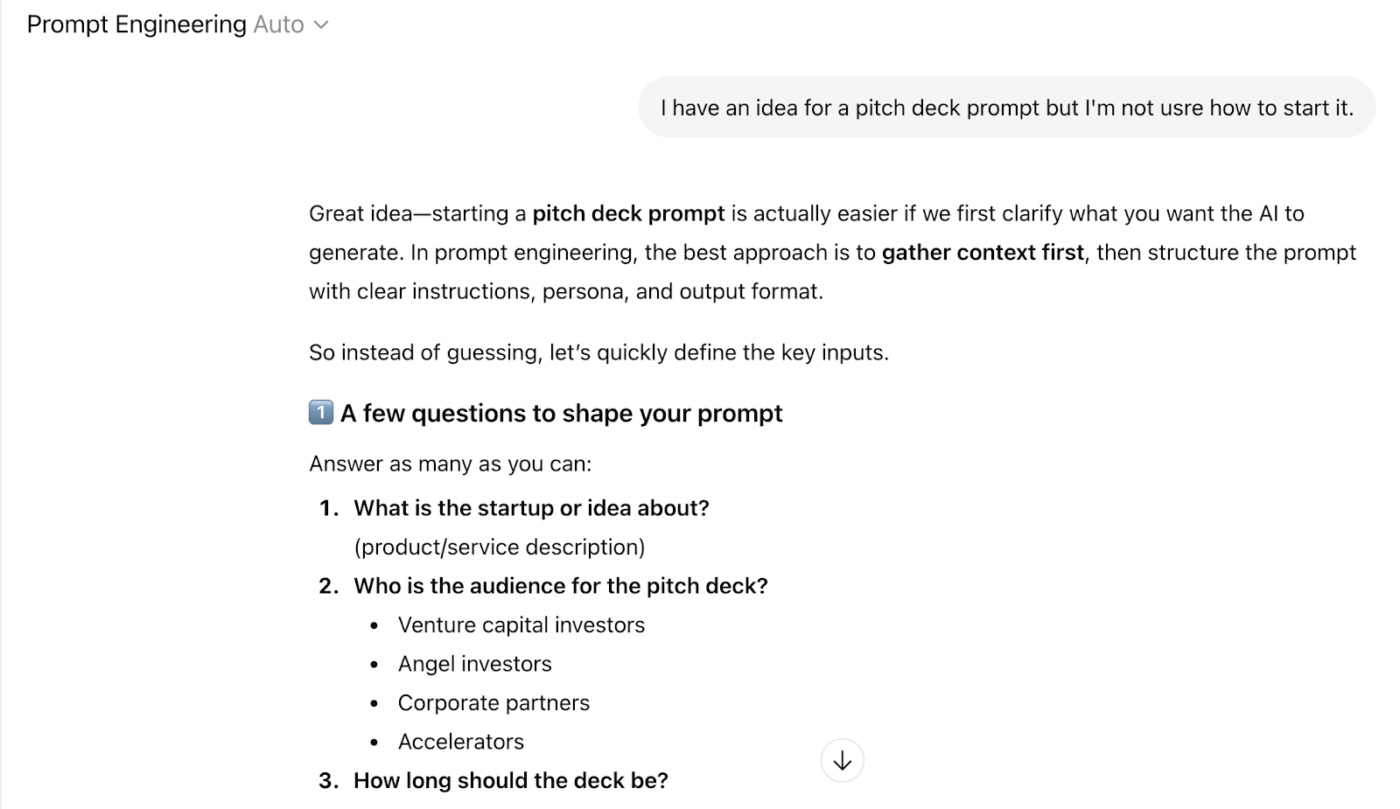Screen dimensions: 1400x809
Task: Click the Corporate partners list entry
Action: pyautogui.click(x=494, y=702)
